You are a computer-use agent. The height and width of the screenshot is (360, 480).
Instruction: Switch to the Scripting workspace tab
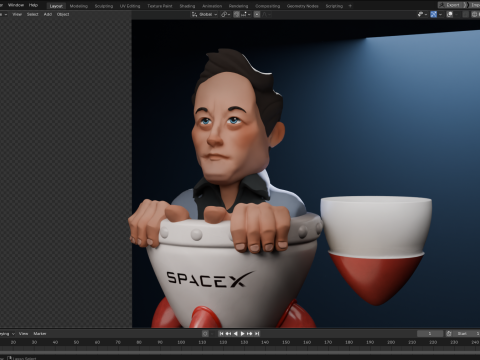(334, 6)
